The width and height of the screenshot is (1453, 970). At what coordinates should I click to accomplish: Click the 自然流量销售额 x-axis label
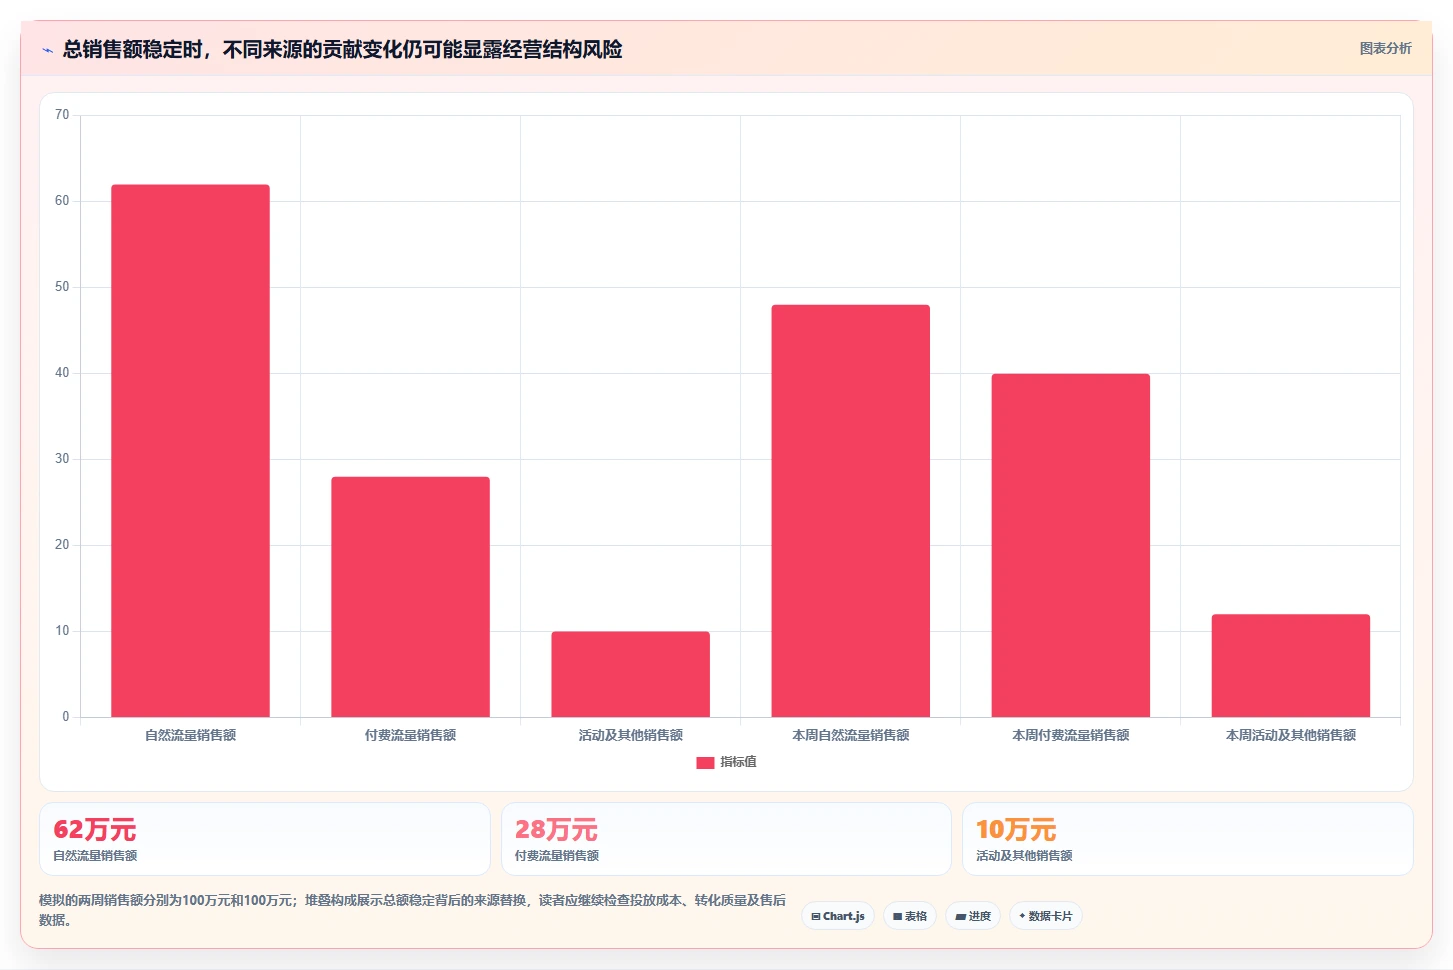(190, 735)
